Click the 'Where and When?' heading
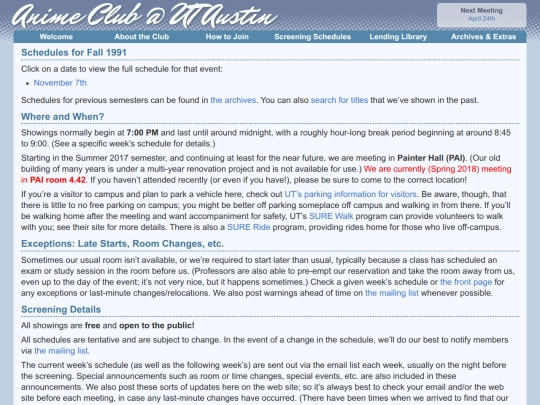 [62, 117]
